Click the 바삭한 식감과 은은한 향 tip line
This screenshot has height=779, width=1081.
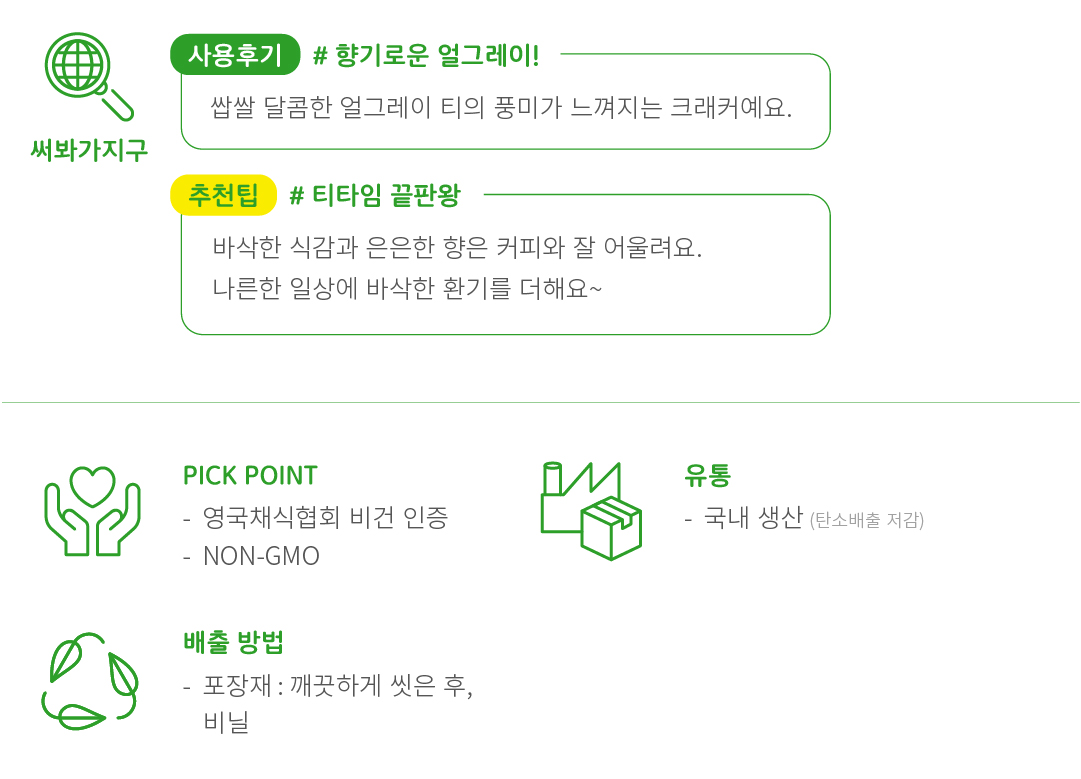(x=457, y=247)
